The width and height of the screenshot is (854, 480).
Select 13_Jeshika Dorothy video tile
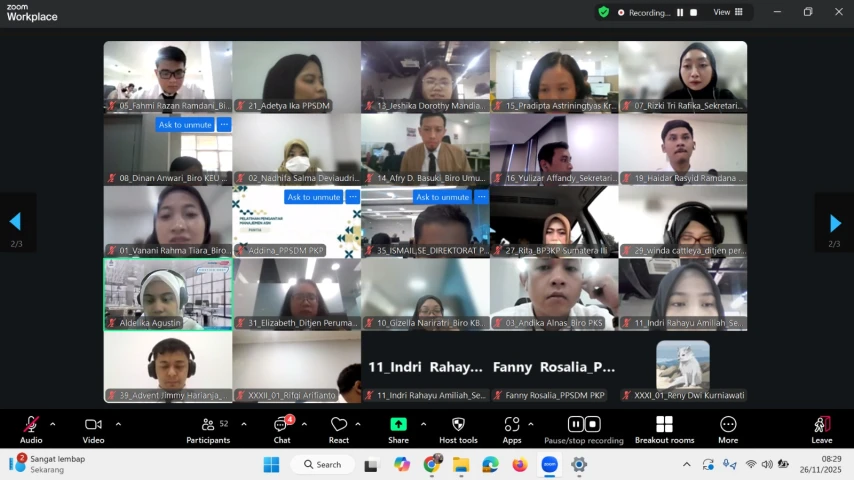tap(425, 77)
